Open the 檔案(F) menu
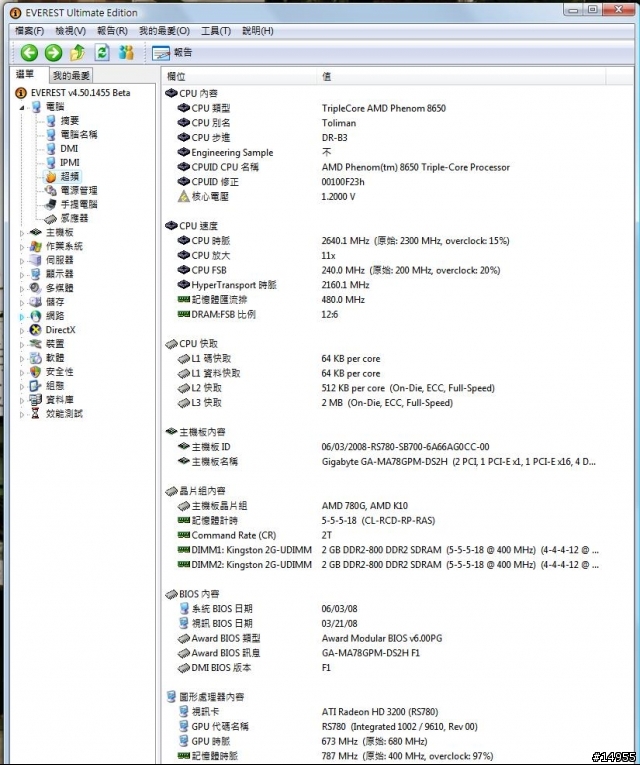The width and height of the screenshot is (640, 765). click(x=29, y=31)
